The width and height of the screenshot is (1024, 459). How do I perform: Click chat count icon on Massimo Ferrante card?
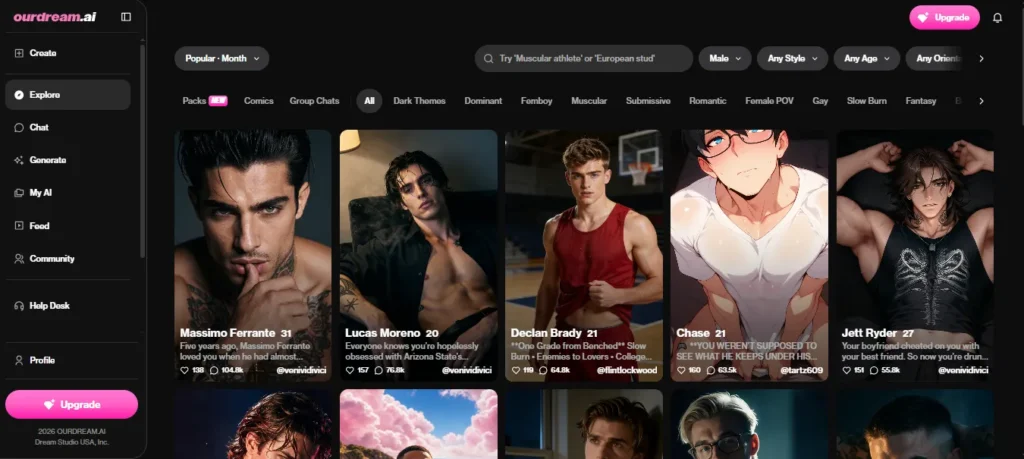click(x=214, y=370)
